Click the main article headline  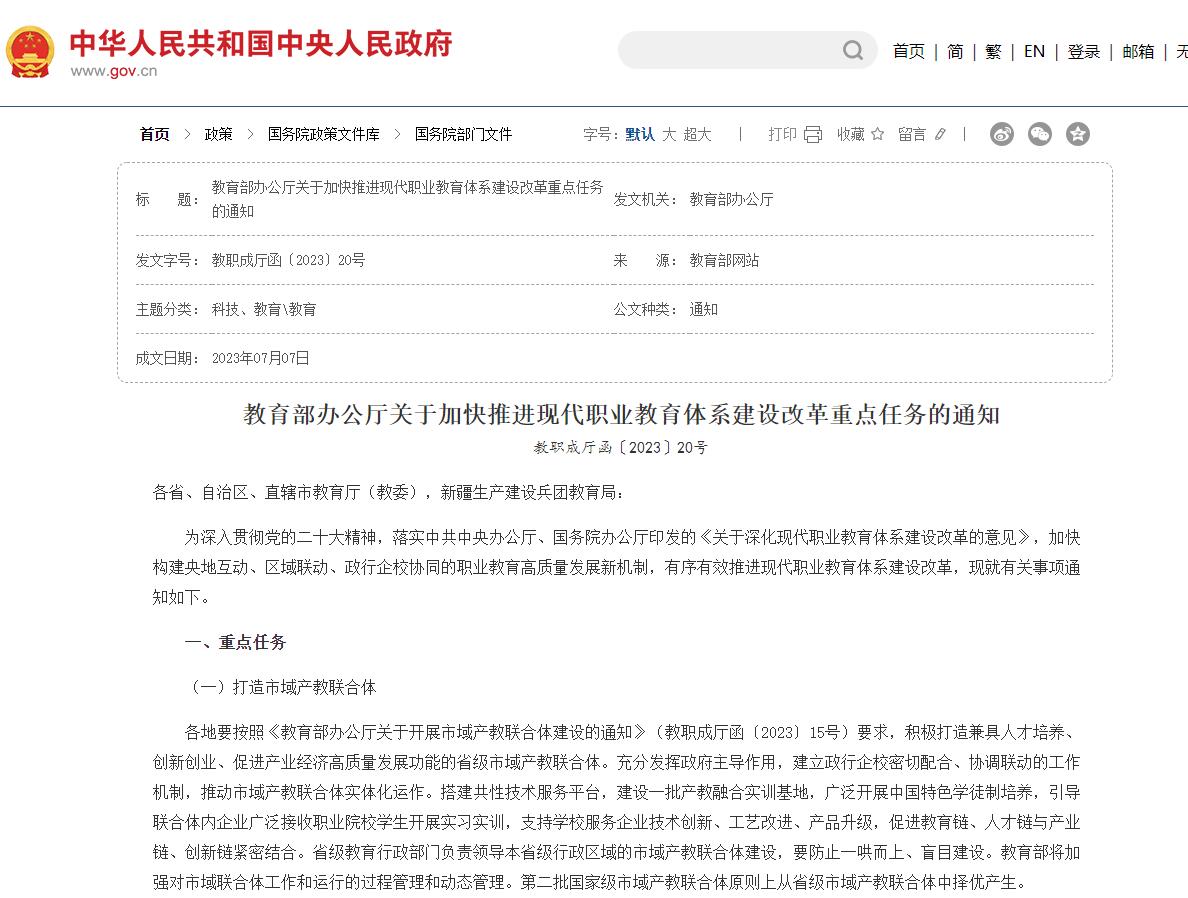621,415
